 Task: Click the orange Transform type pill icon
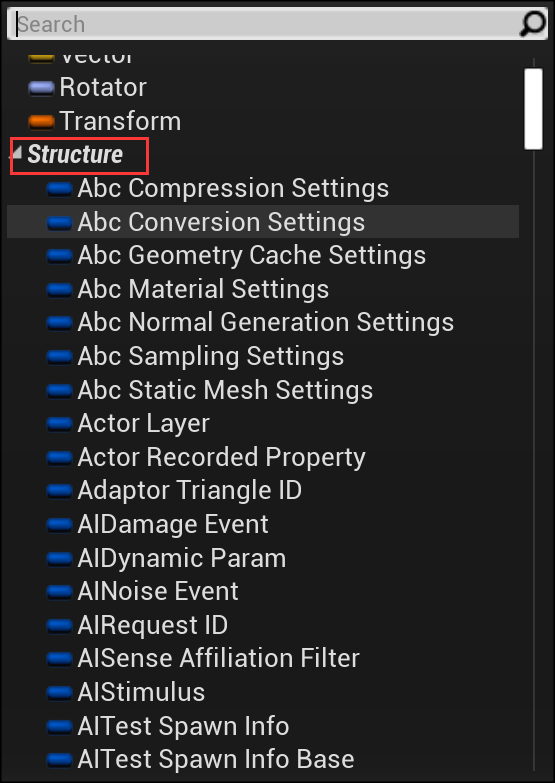click(41, 122)
